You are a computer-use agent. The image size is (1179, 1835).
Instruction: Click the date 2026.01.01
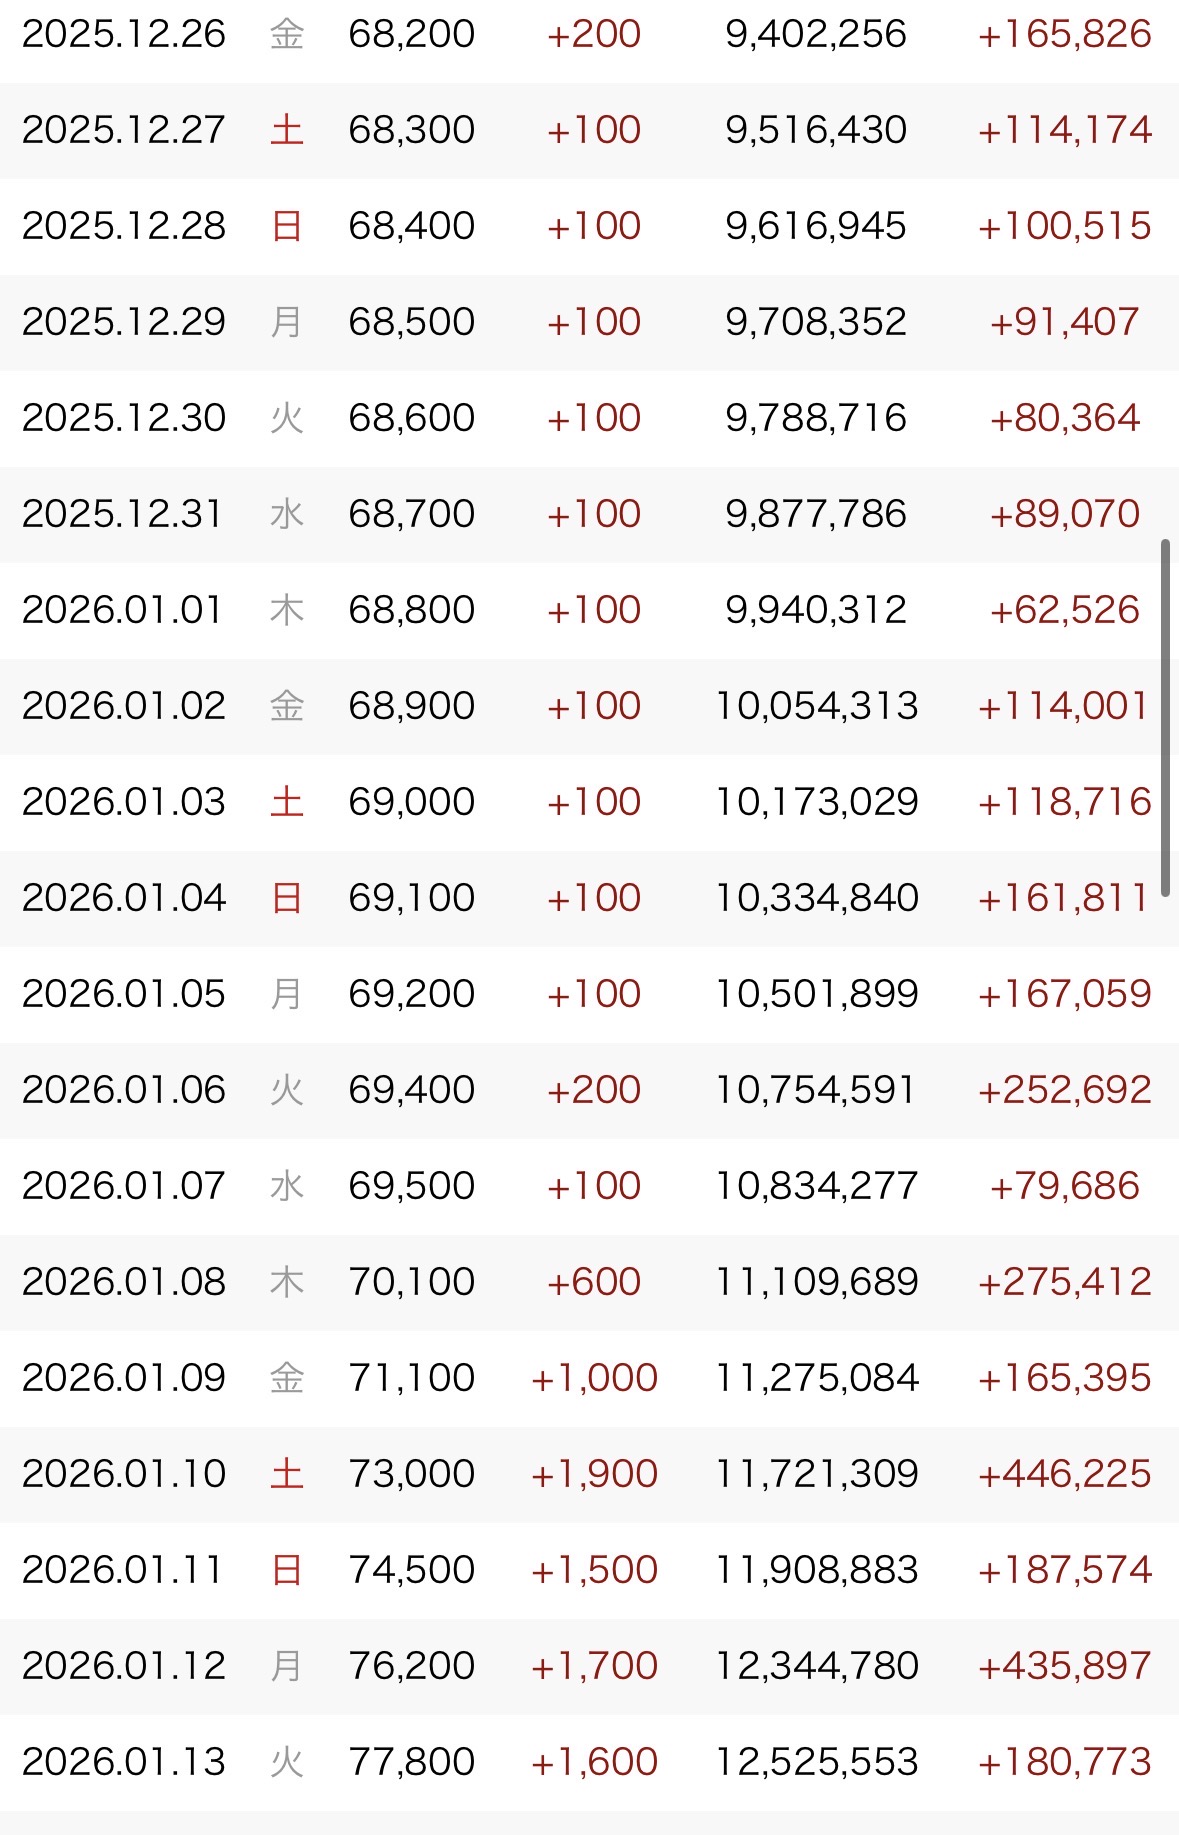coord(122,610)
